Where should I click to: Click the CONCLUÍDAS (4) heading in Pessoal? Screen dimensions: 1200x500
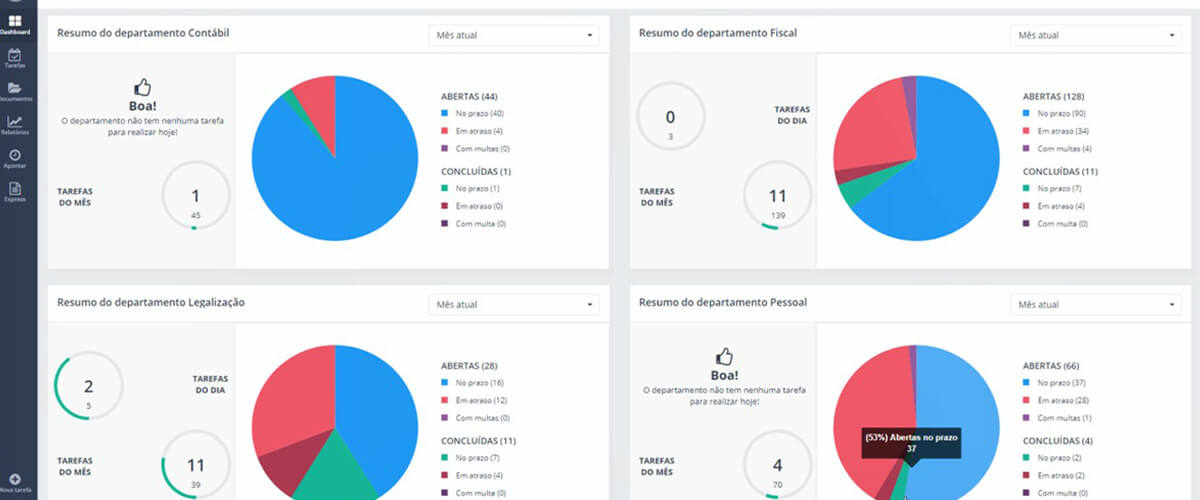pyautogui.click(x=1056, y=440)
